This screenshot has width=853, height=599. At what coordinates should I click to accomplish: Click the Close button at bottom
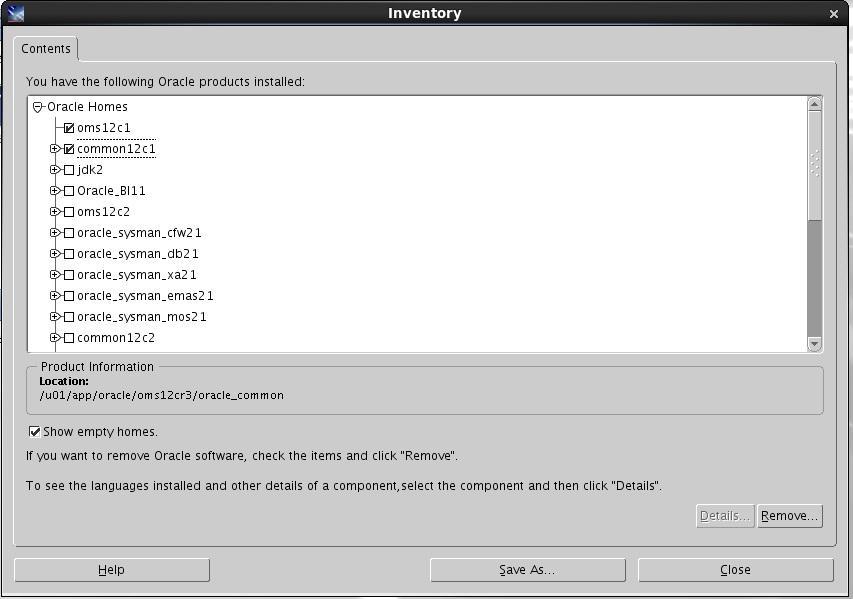(735, 570)
